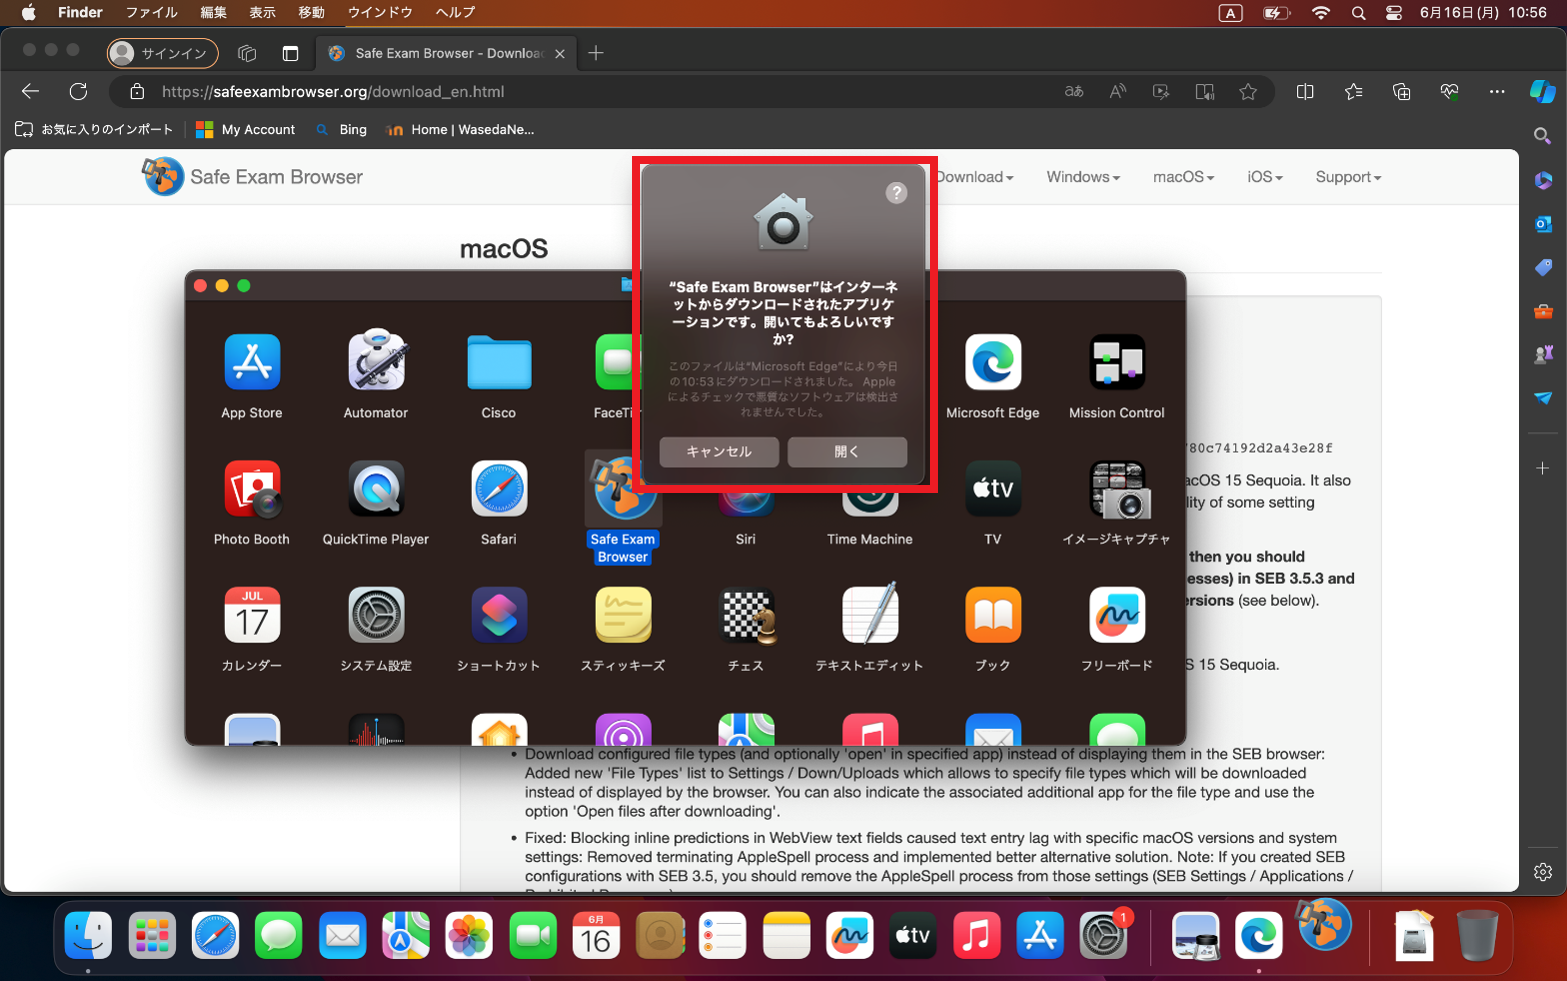This screenshot has width=1567, height=981.
Task: Open the Support dropdown menu
Action: coord(1346,176)
